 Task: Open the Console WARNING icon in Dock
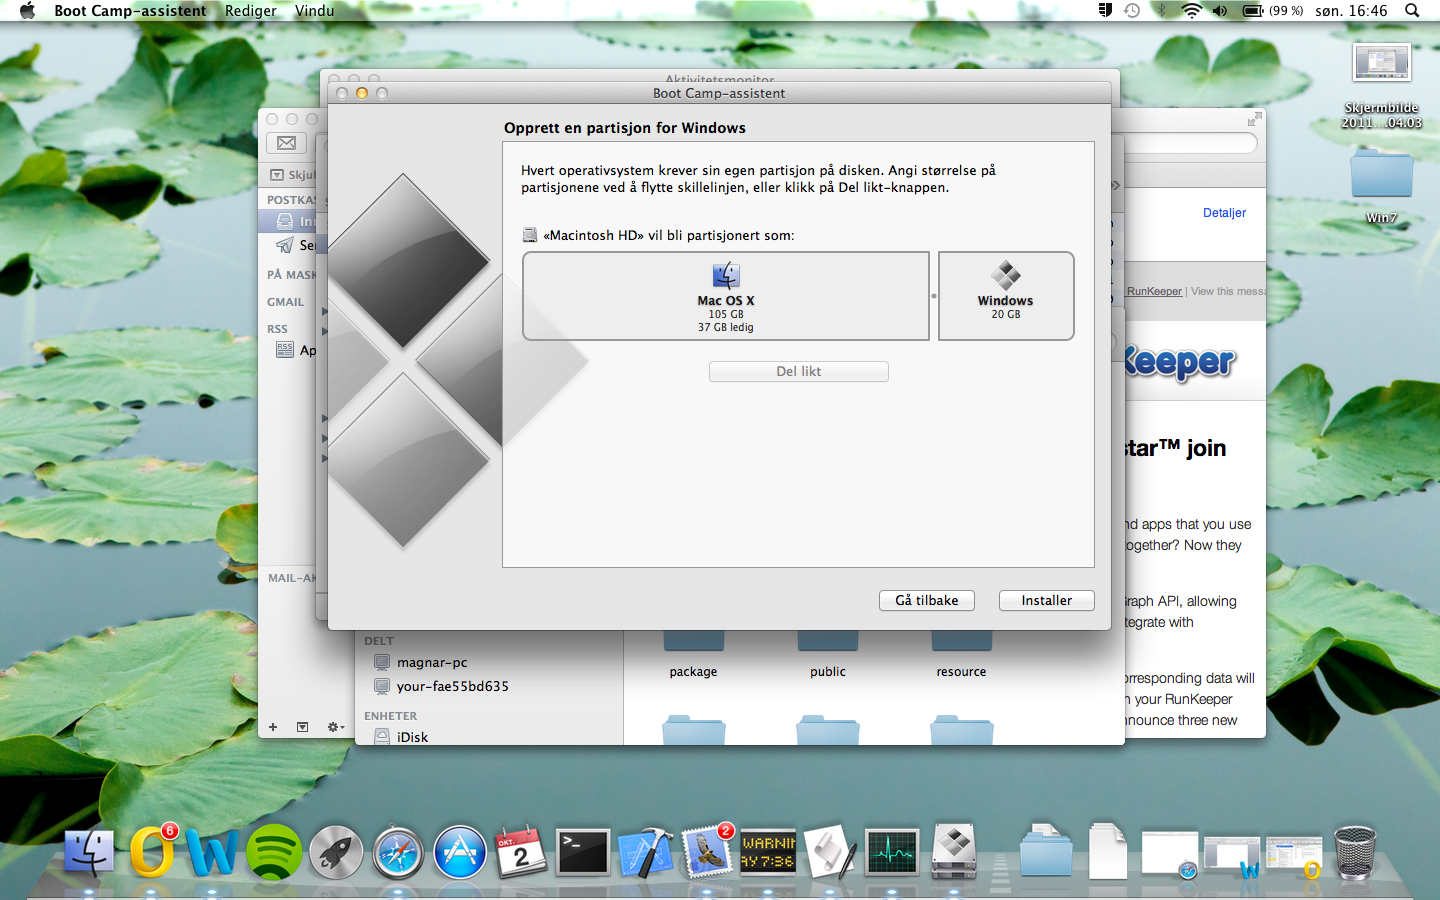[x=768, y=852]
